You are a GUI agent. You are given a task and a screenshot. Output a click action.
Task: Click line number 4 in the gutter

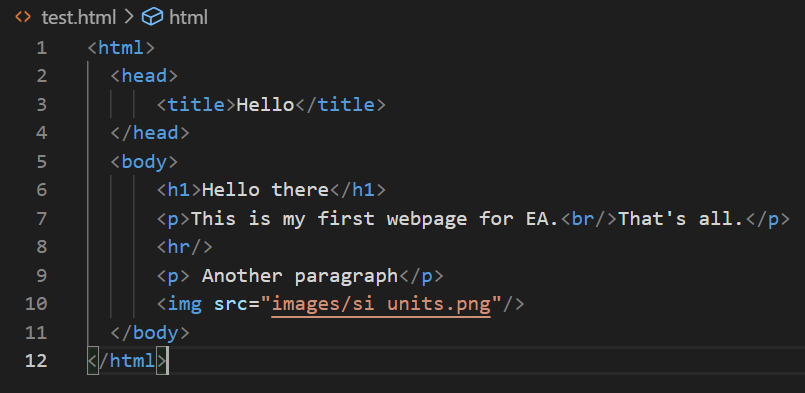42,134
